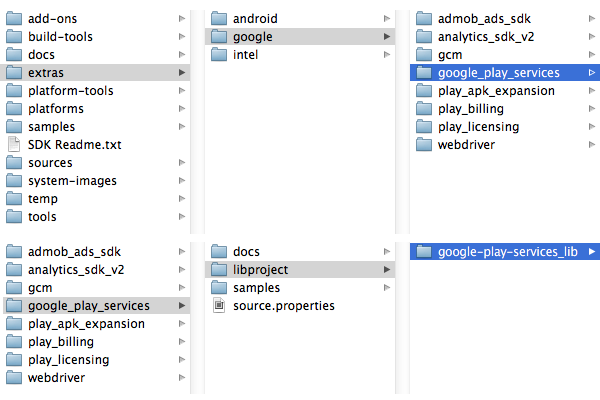Click the android folder icon
The width and height of the screenshot is (600, 400).
coord(219,18)
